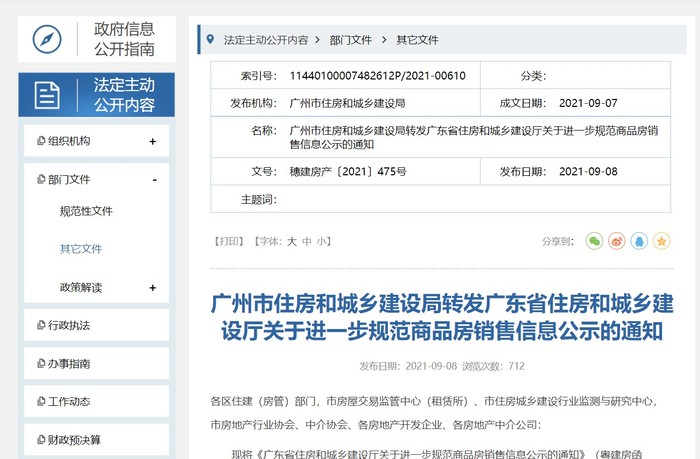Click the 分享到 label
This screenshot has width=700, height=459.
558,242
